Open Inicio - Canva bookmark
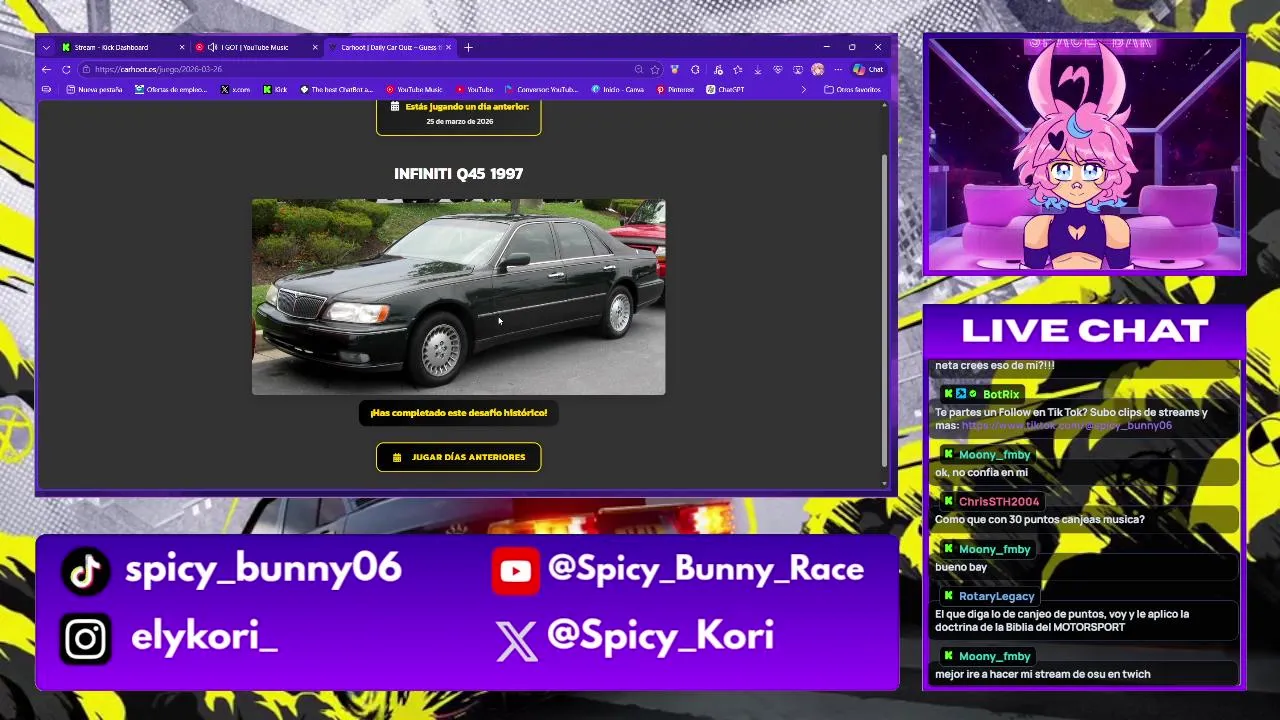 [617, 89]
